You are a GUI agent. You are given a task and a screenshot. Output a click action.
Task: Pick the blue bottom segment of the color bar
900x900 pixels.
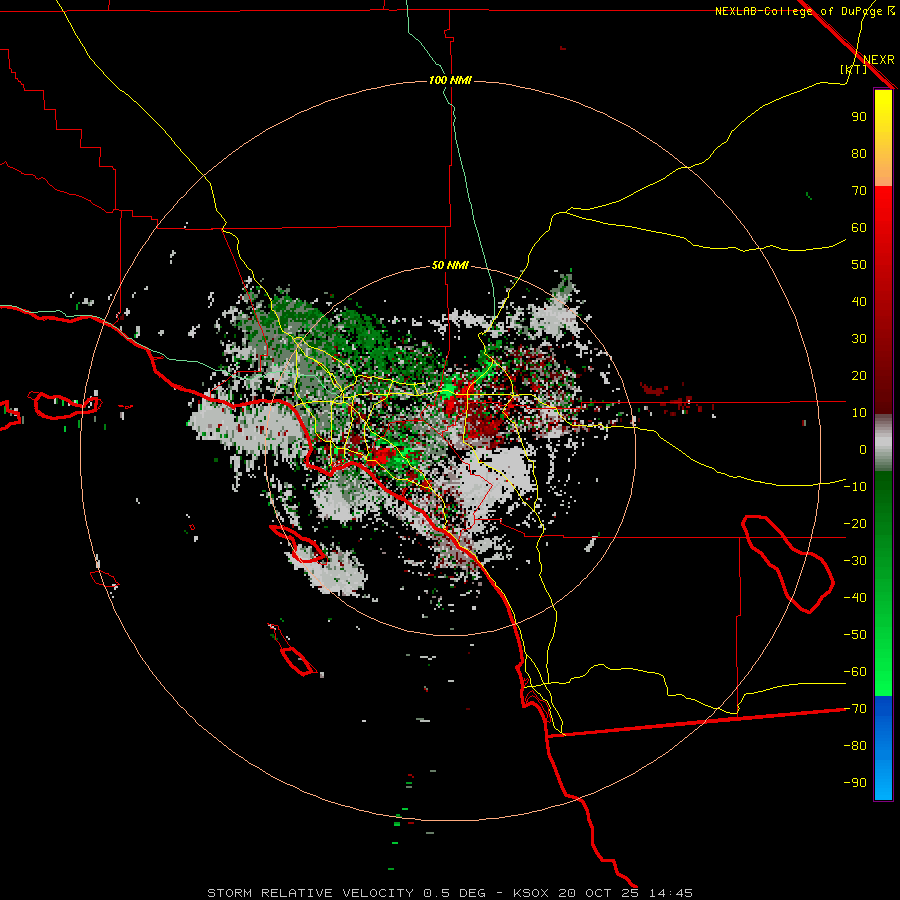click(x=883, y=748)
